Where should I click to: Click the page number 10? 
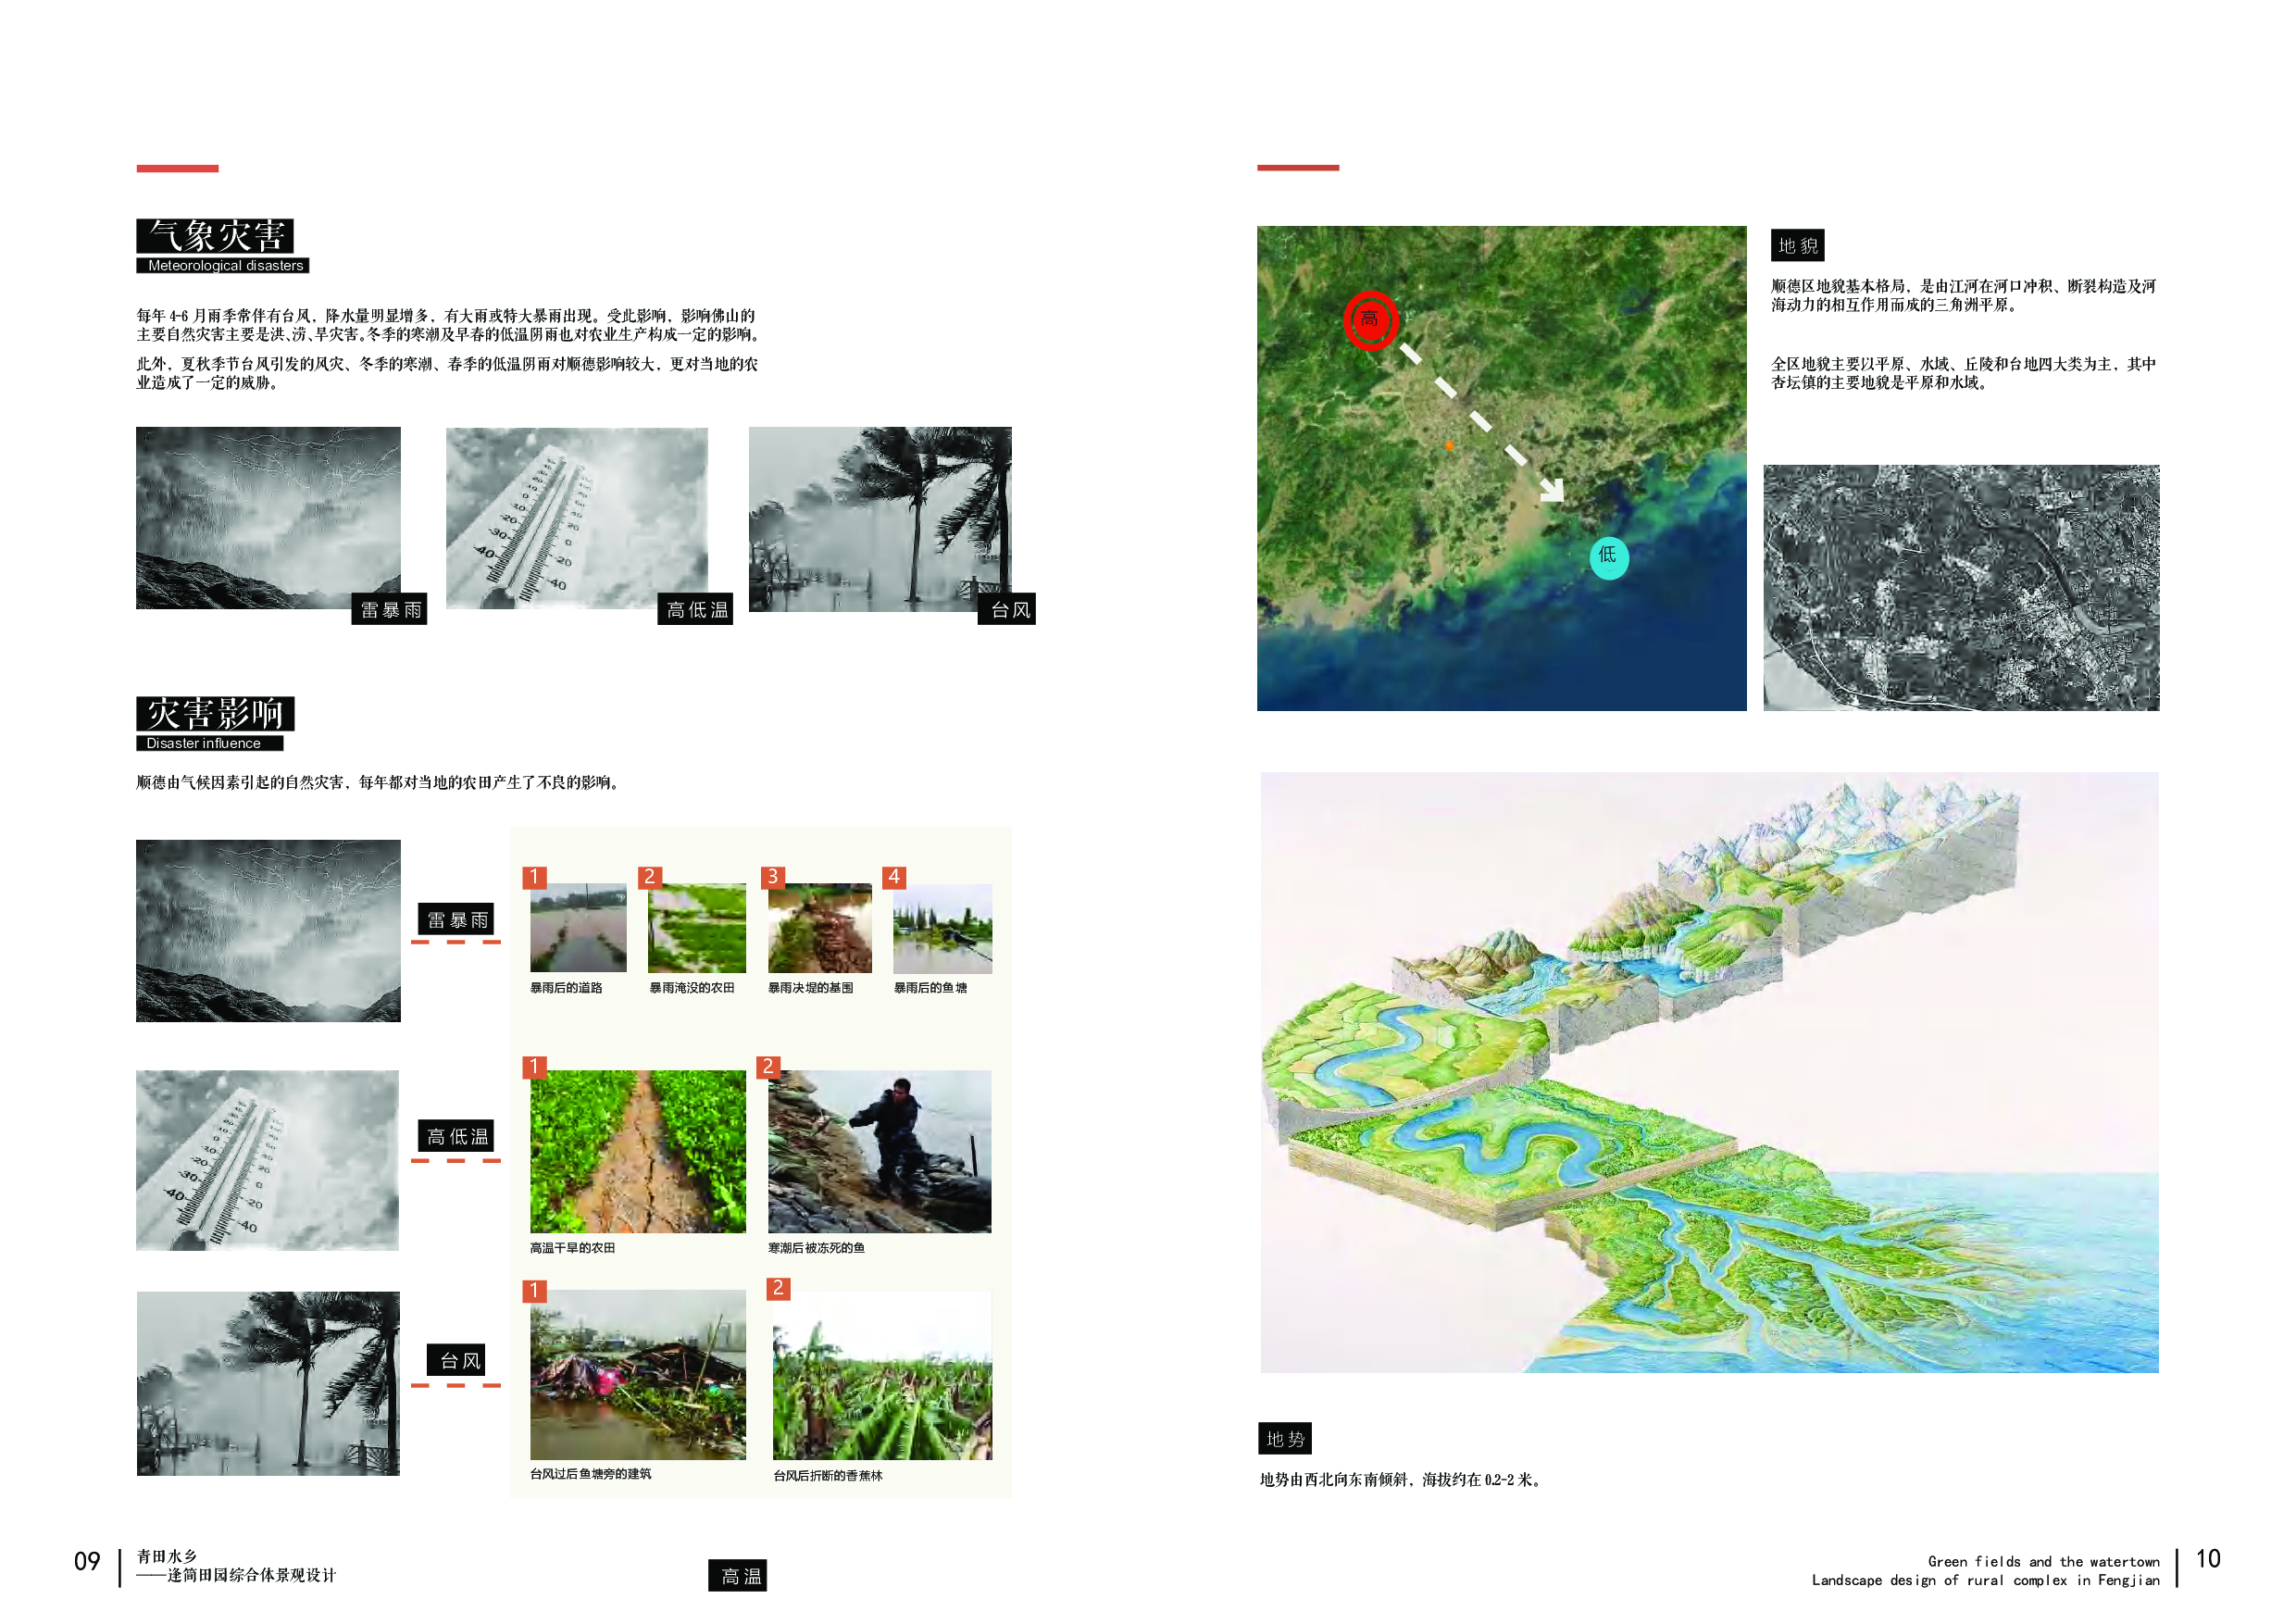[x=2207, y=1559]
